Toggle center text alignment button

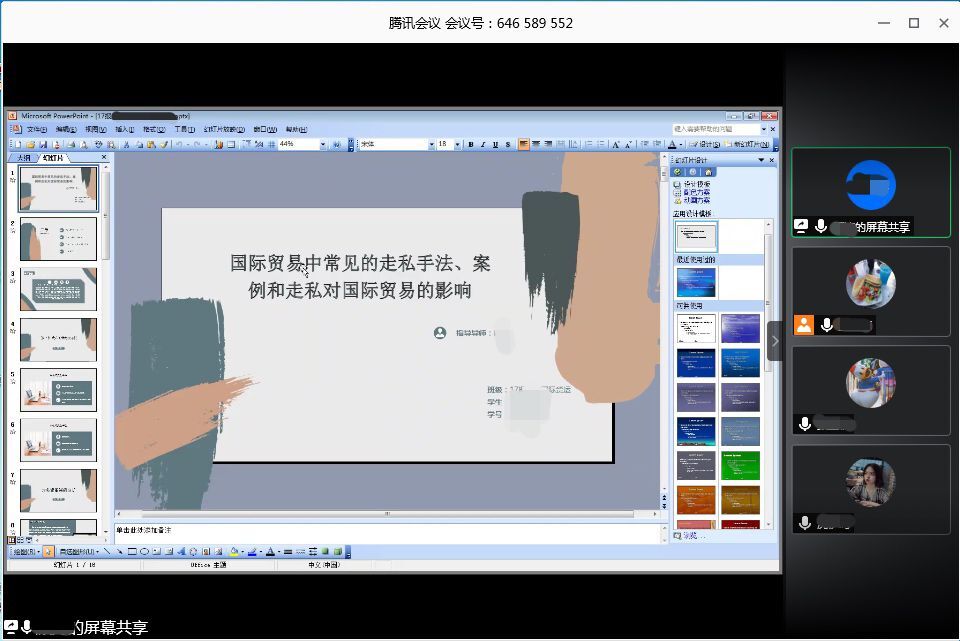tap(536, 144)
